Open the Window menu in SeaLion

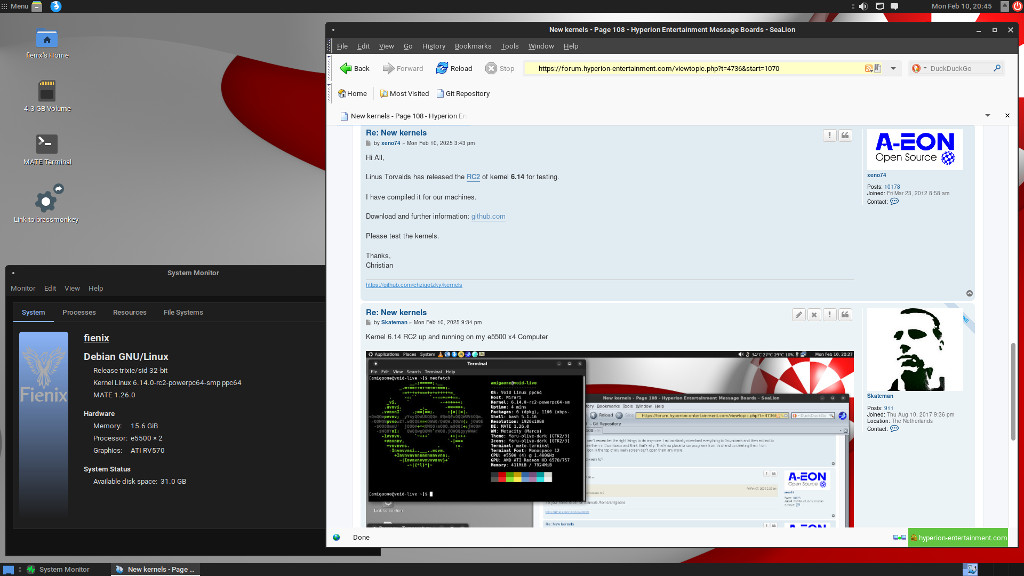[x=541, y=46]
